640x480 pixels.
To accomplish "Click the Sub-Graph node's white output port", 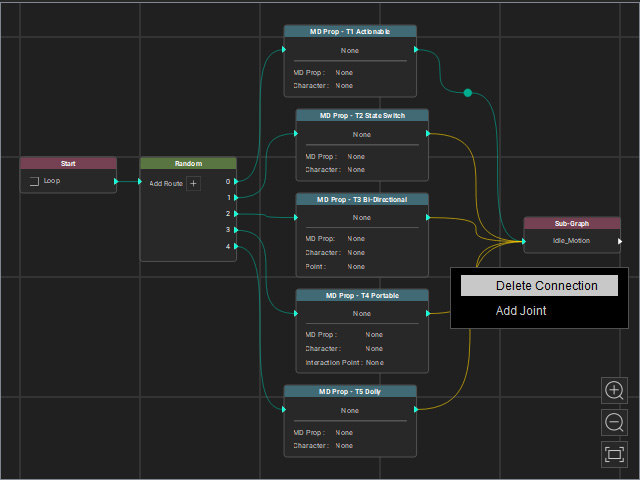I will 620,241.
